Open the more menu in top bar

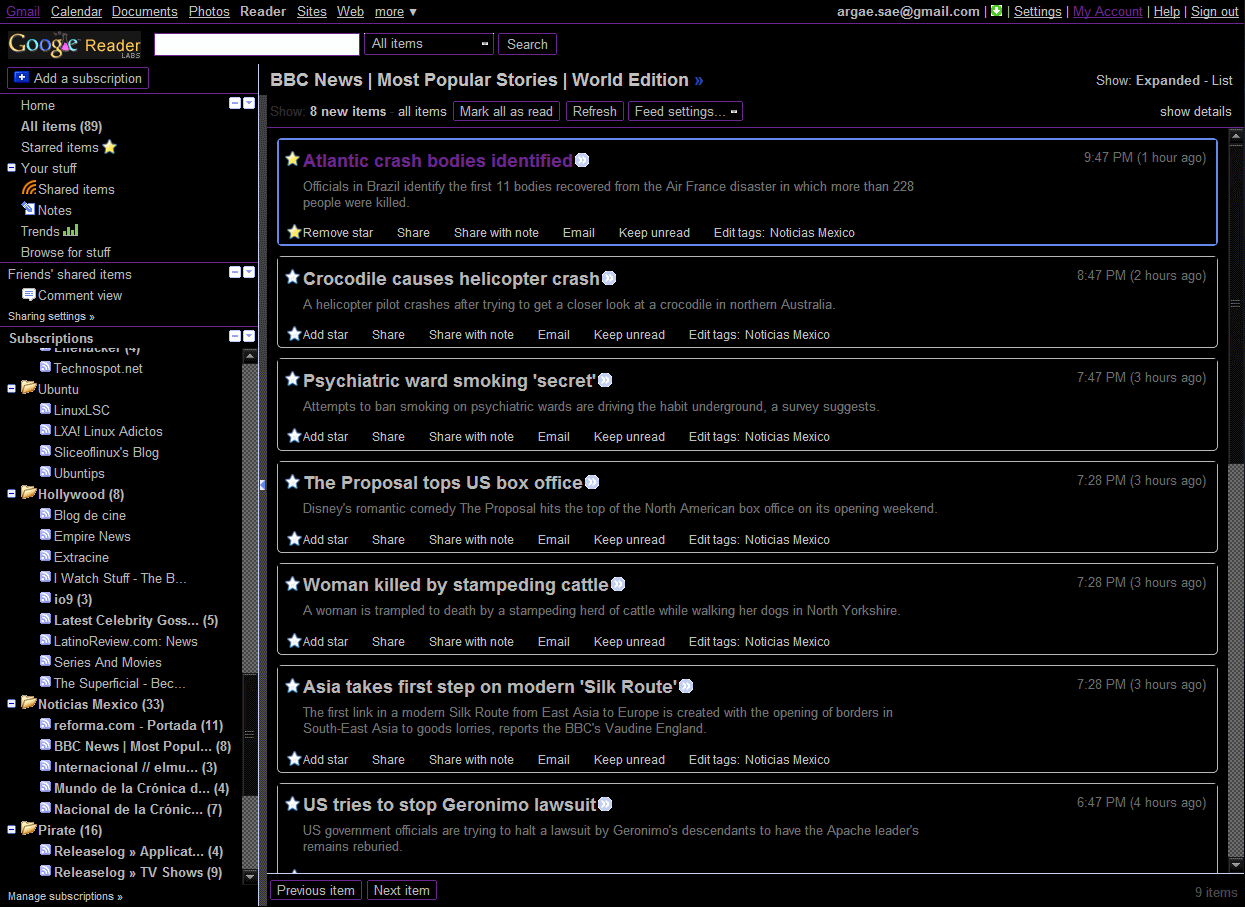point(396,11)
